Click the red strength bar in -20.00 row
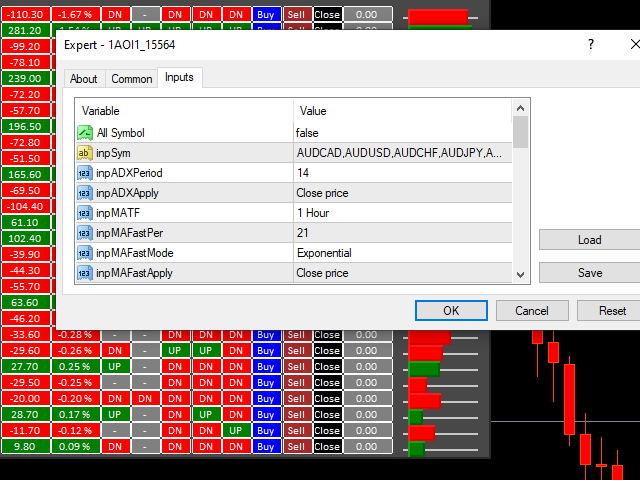This screenshot has height=480, width=640. (x=424, y=401)
